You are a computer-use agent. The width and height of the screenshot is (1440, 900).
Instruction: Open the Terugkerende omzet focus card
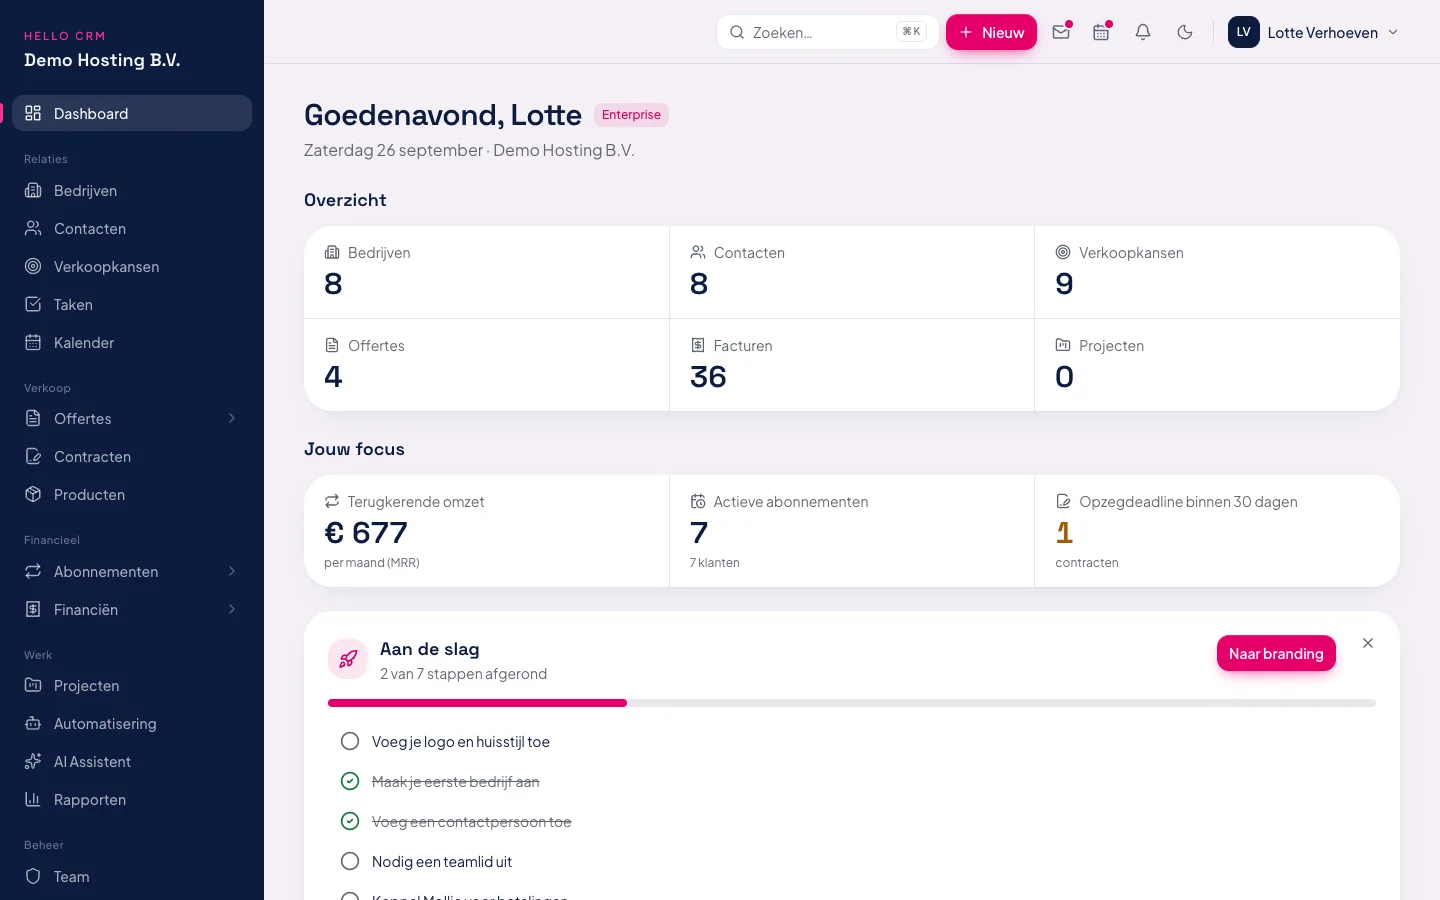[486, 531]
